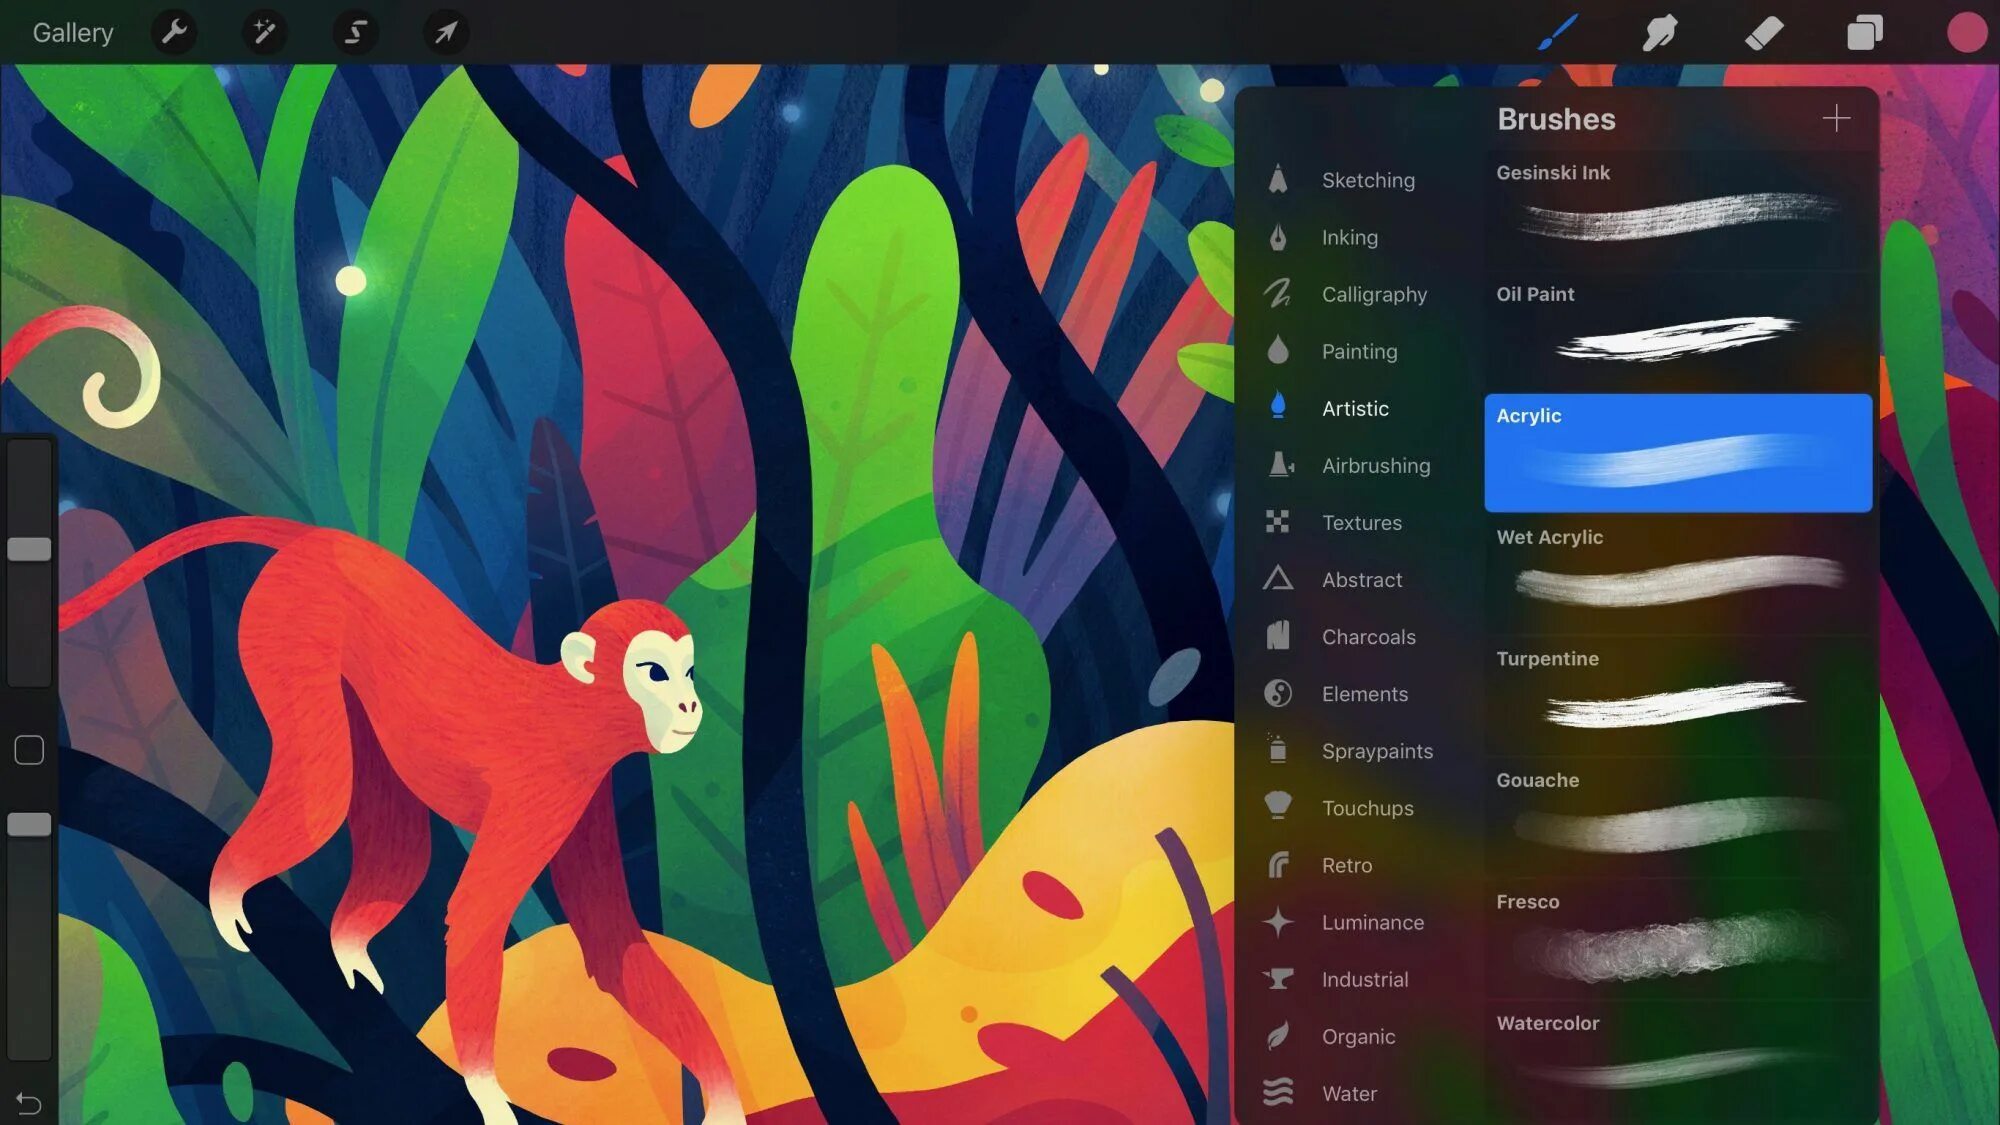Image resolution: width=2000 pixels, height=1125 pixels.
Task: Activate the Selection tool
Action: click(x=355, y=32)
